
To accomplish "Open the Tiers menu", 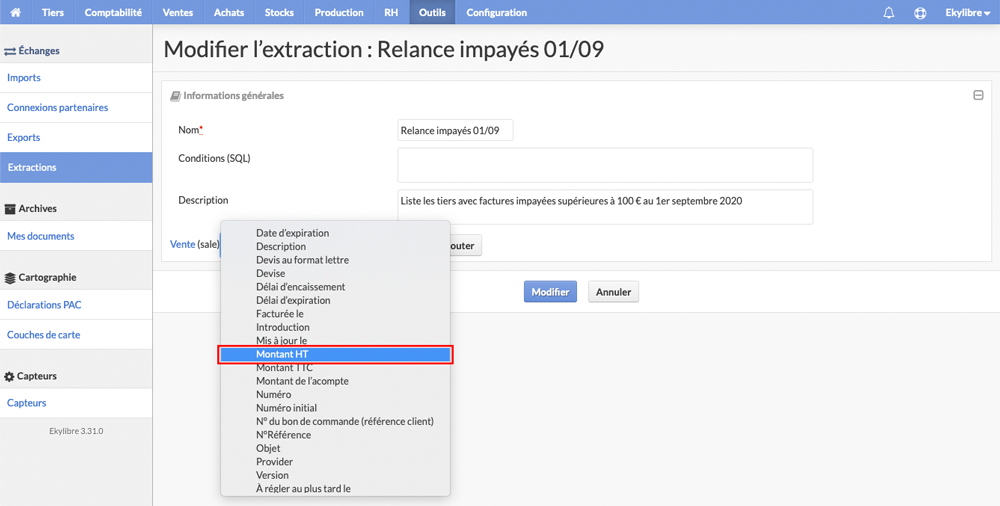I will (x=53, y=12).
